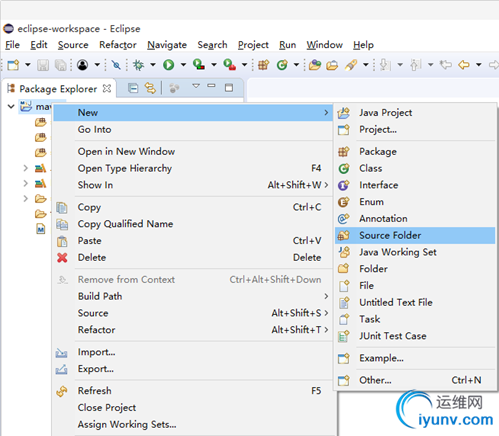Image resolution: width=499 pixels, height=436 pixels.
Task: Open the New Java Class dropdown arrow
Action: [296, 65]
